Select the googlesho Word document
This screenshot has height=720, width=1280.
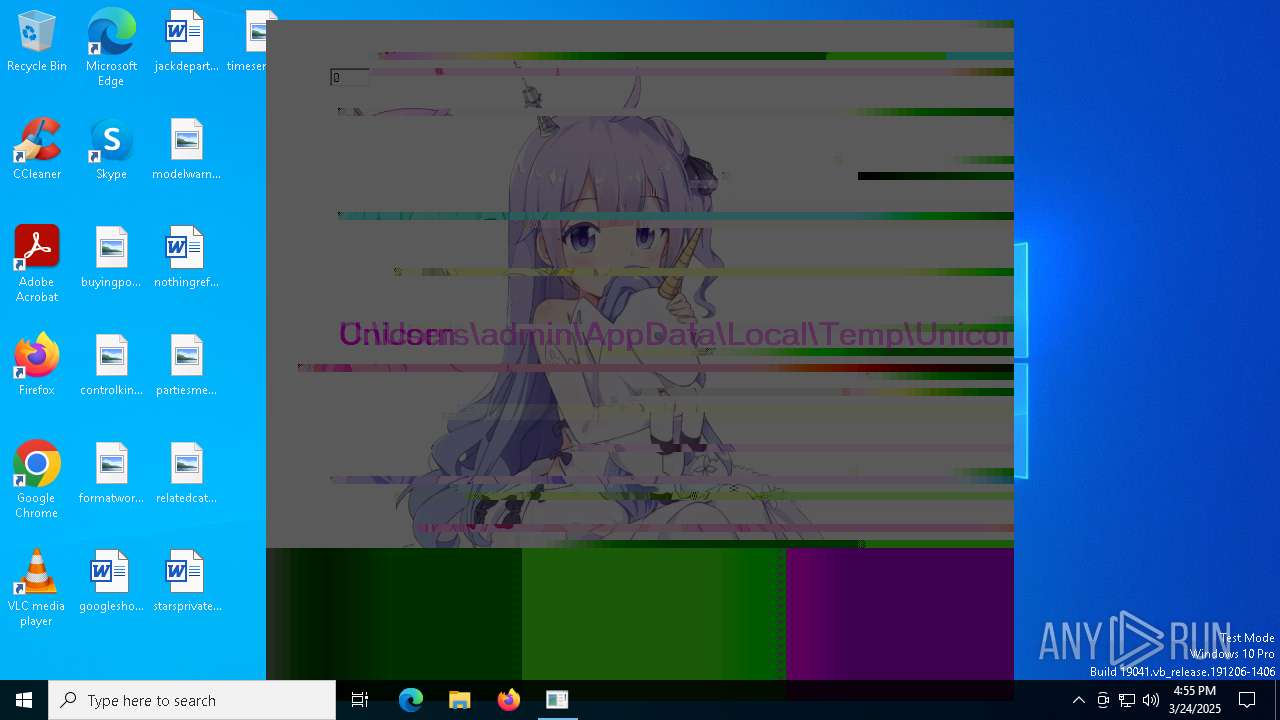[111, 581]
